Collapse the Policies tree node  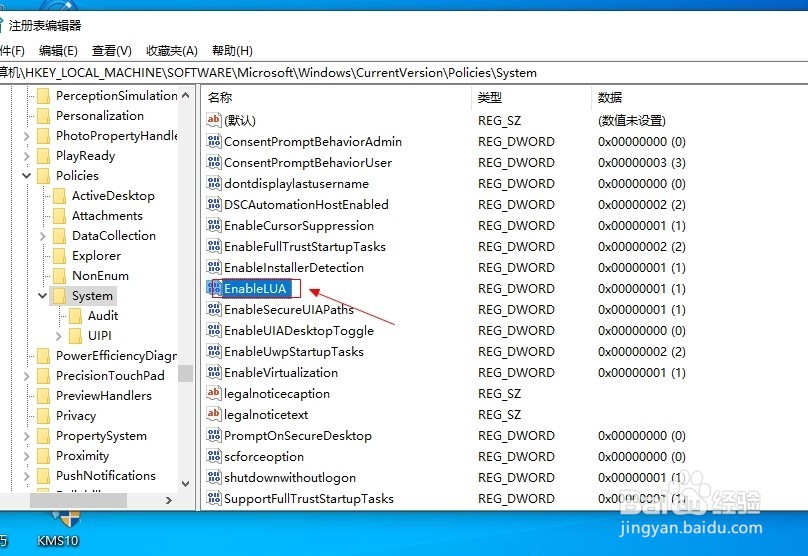[x=26, y=176]
